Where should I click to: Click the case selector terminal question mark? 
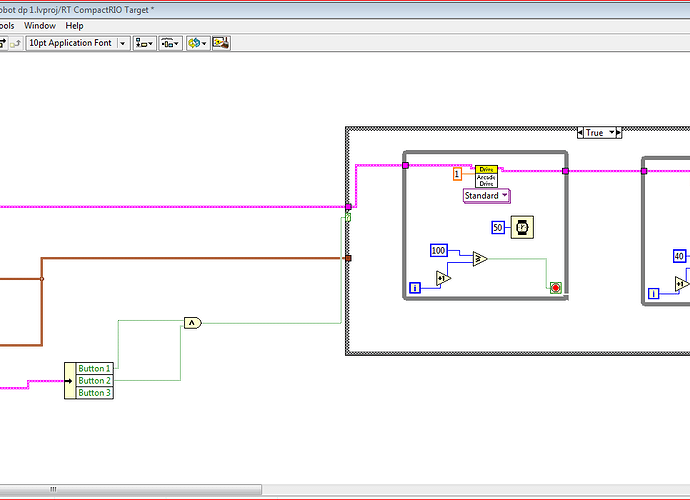(x=348, y=217)
